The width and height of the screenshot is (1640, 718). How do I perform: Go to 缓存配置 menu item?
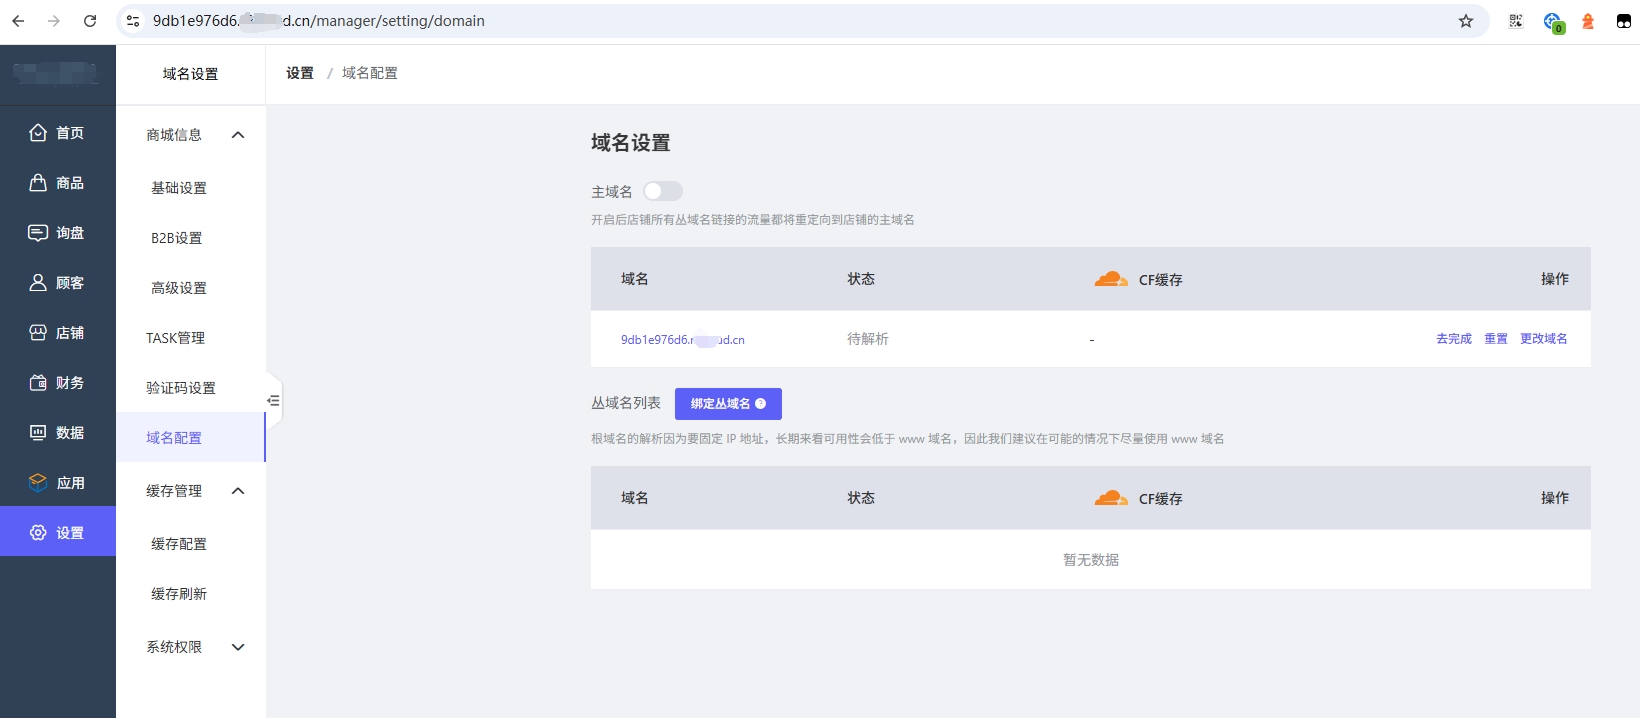tap(179, 544)
